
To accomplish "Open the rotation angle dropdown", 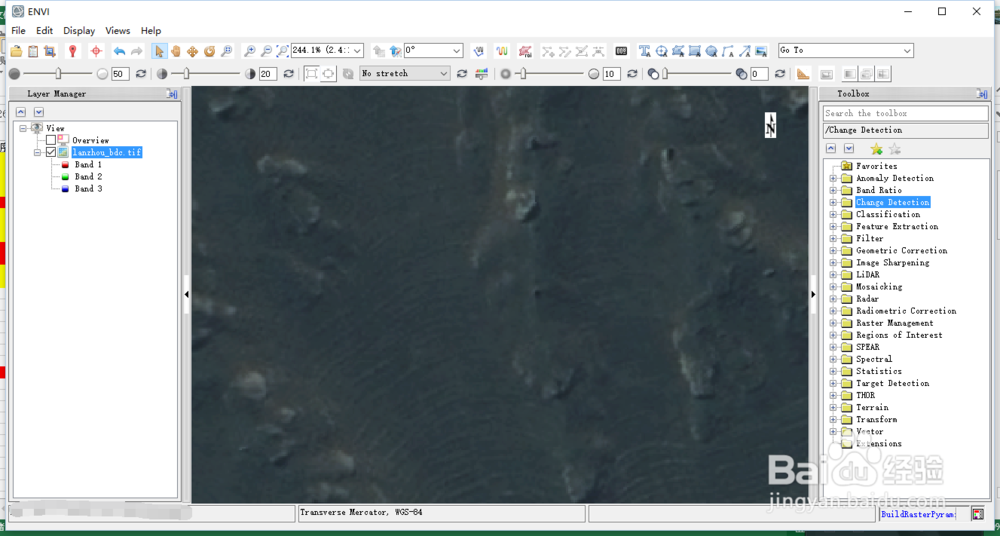I will [x=457, y=50].
